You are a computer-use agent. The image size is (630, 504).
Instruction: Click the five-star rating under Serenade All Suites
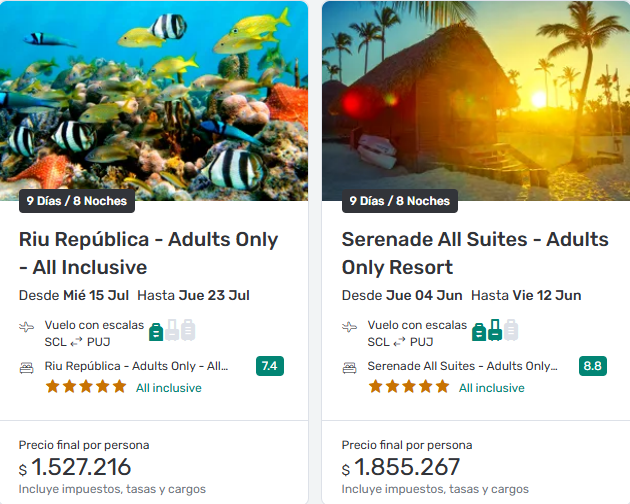coord(409,387)
